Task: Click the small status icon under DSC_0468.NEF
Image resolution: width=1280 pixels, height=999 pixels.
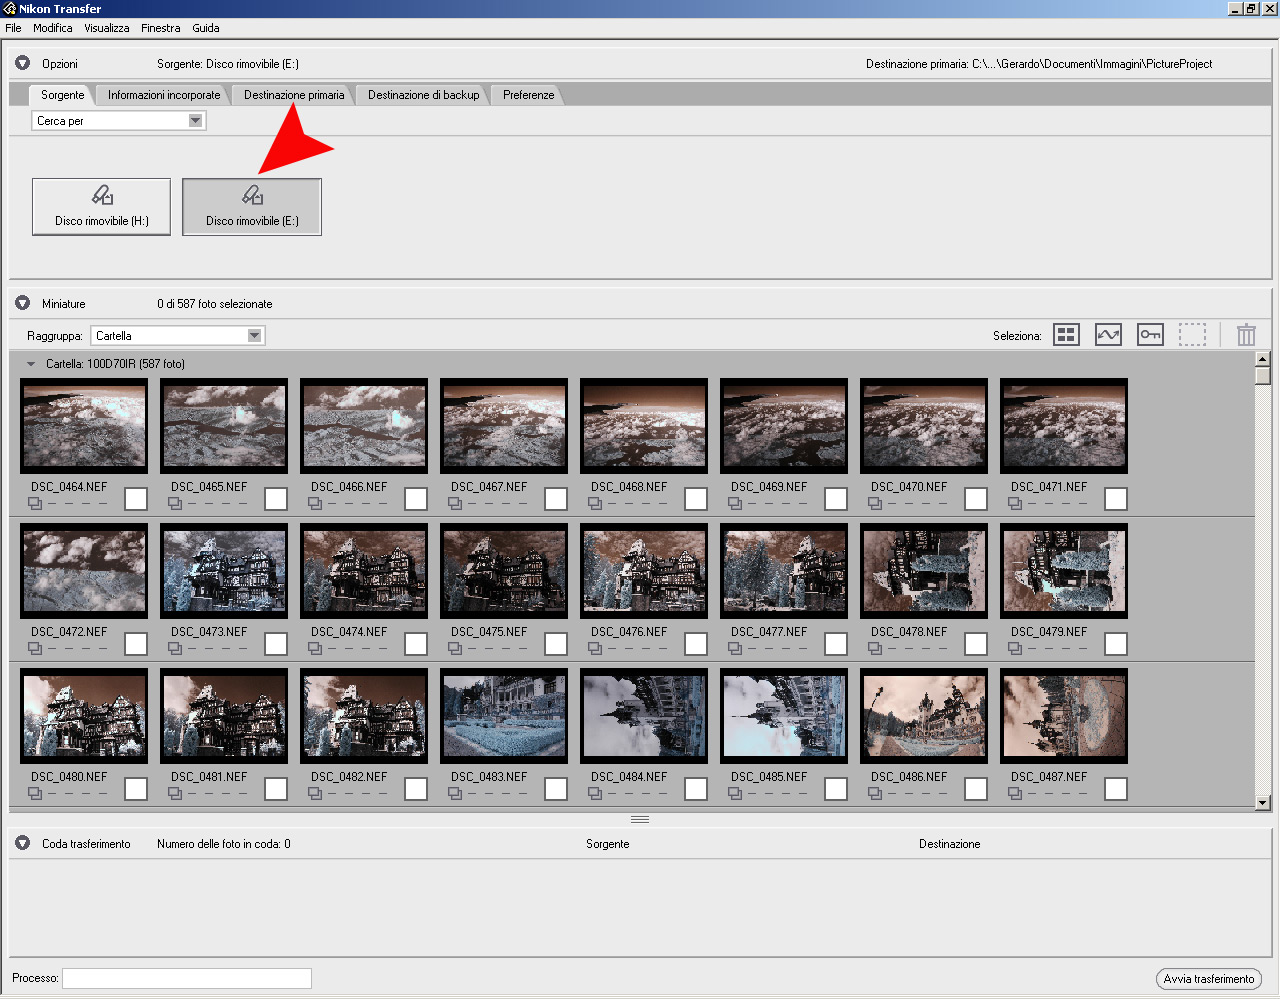Action: [x=595, y=503]
